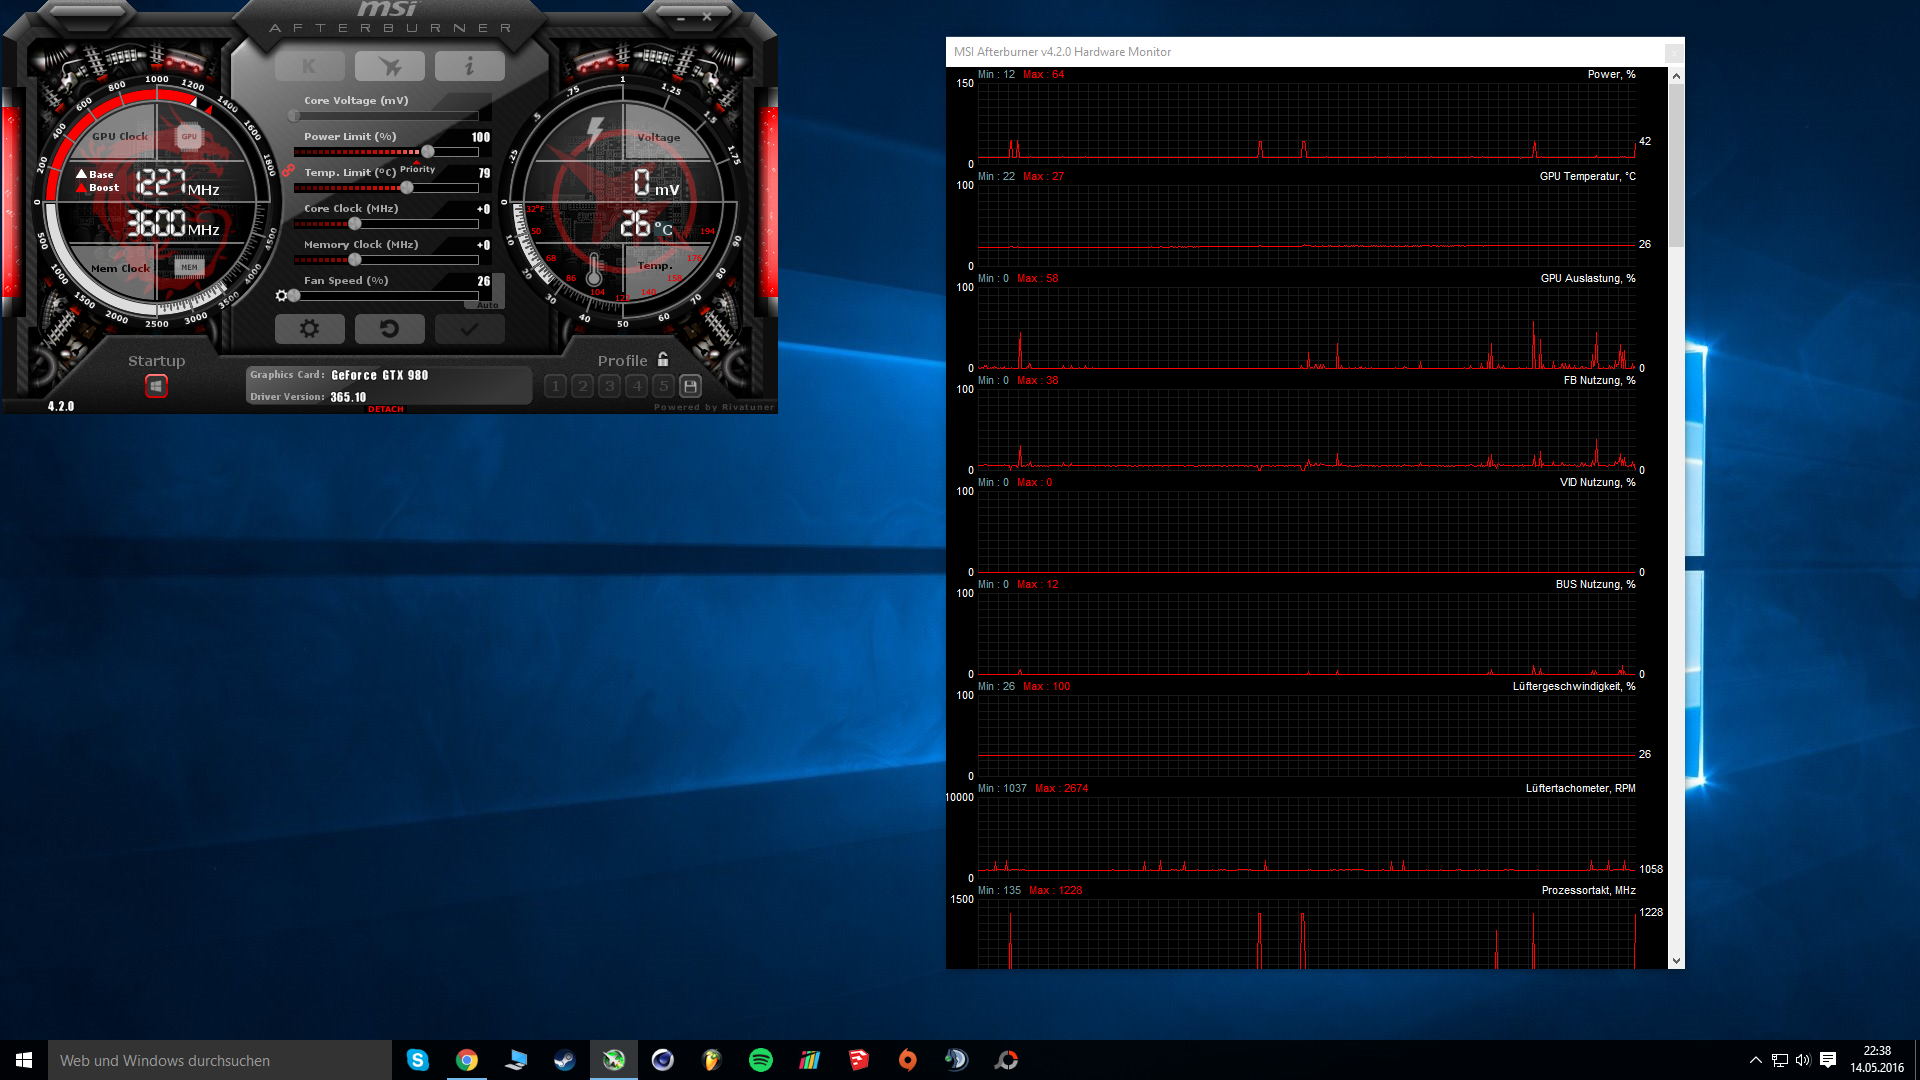Click the Temp. Limit slider handle

pyautogui.click(x=407, y=188)
